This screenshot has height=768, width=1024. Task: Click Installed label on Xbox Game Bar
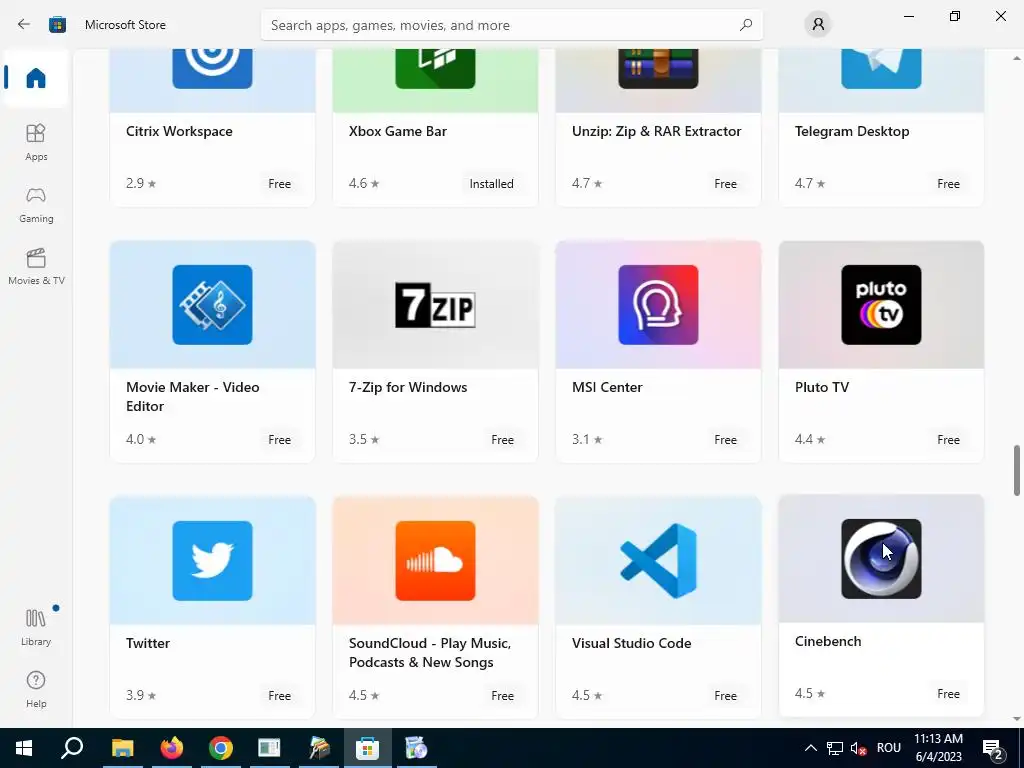coord(491,184)
